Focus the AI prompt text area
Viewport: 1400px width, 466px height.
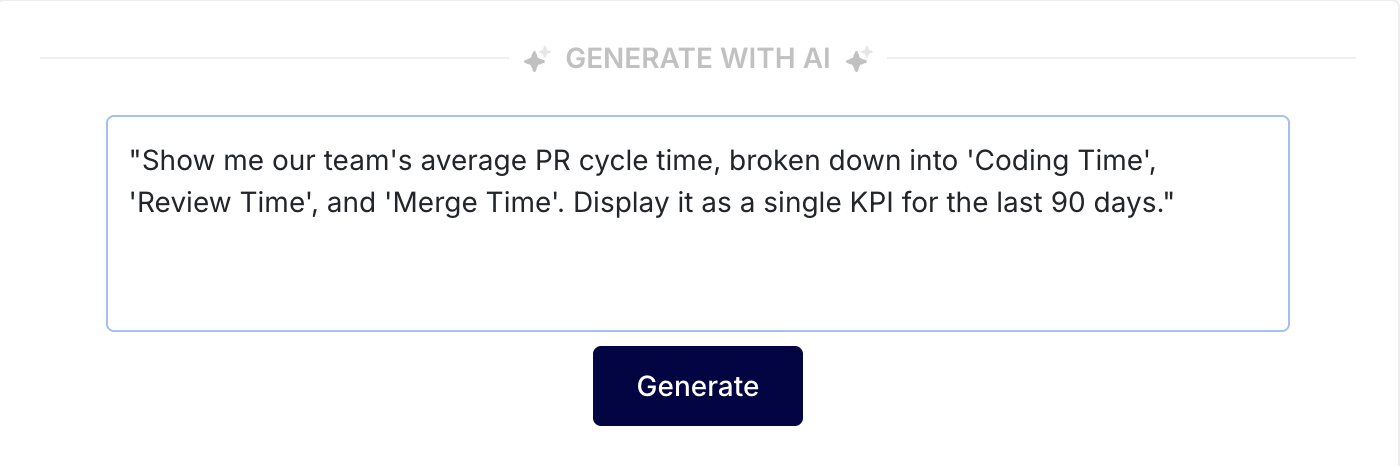pyautogui.click(x=697, y=270)
